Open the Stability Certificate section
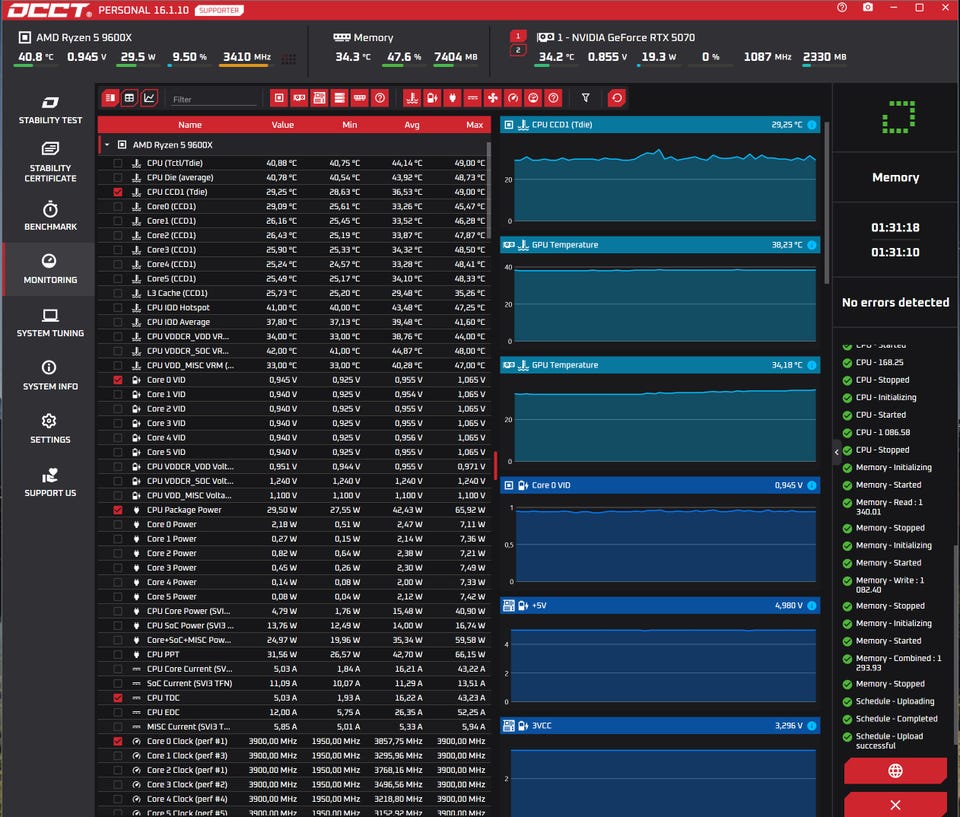960x817 pixels. tap(50, 163)
